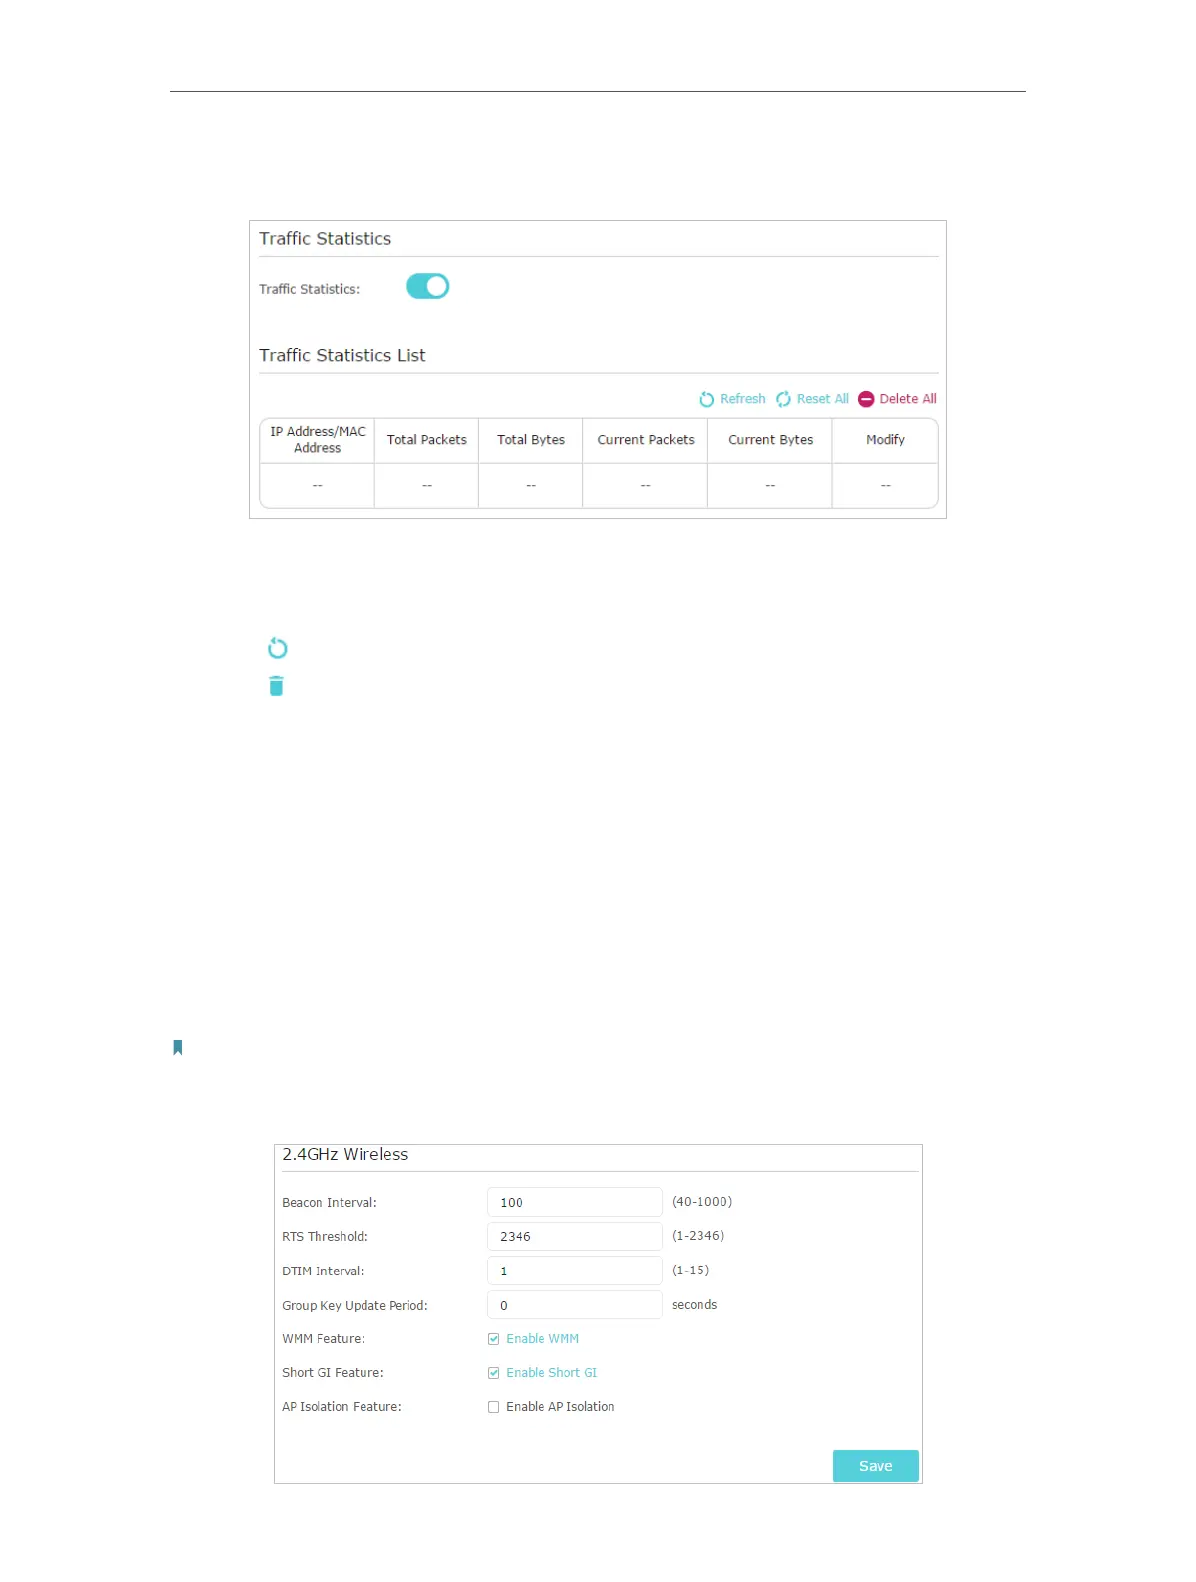
Task: Click the IP Address/MAC Address column header
Action: click(x=317, y=440)
